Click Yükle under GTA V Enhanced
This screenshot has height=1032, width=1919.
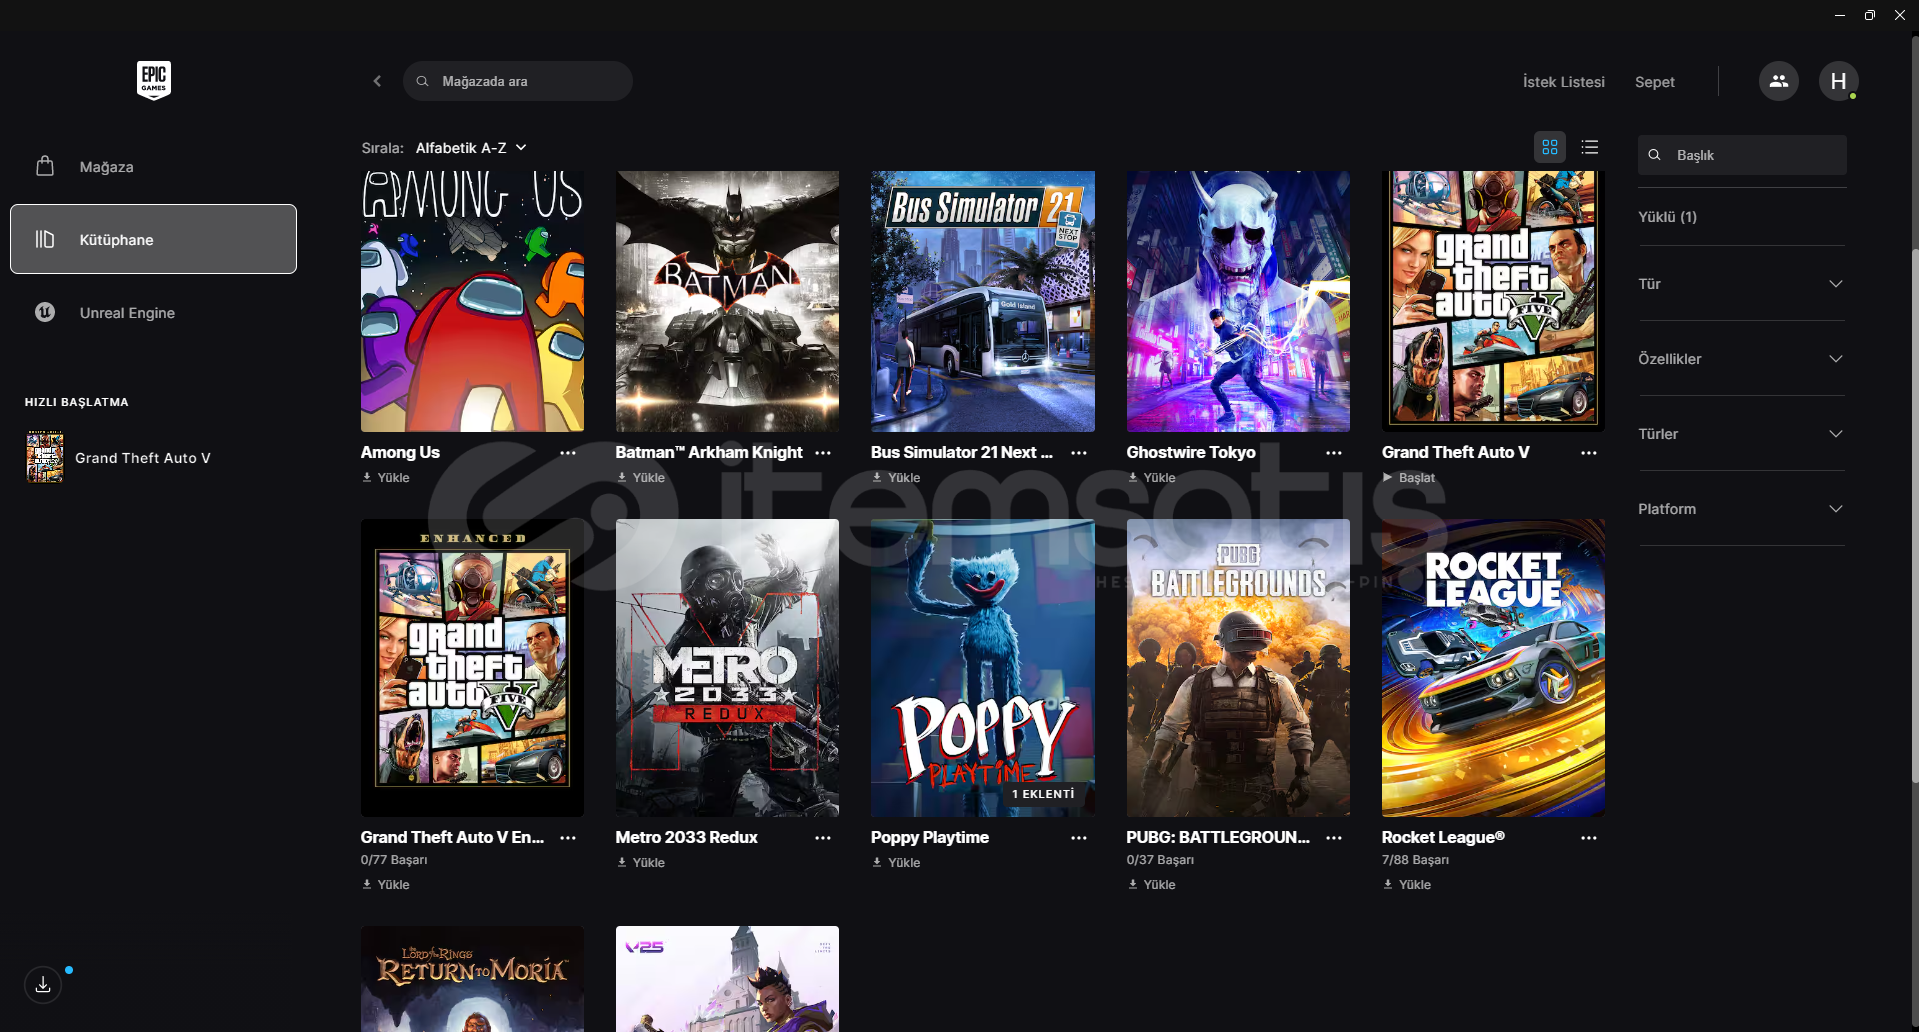click(386, 885)
